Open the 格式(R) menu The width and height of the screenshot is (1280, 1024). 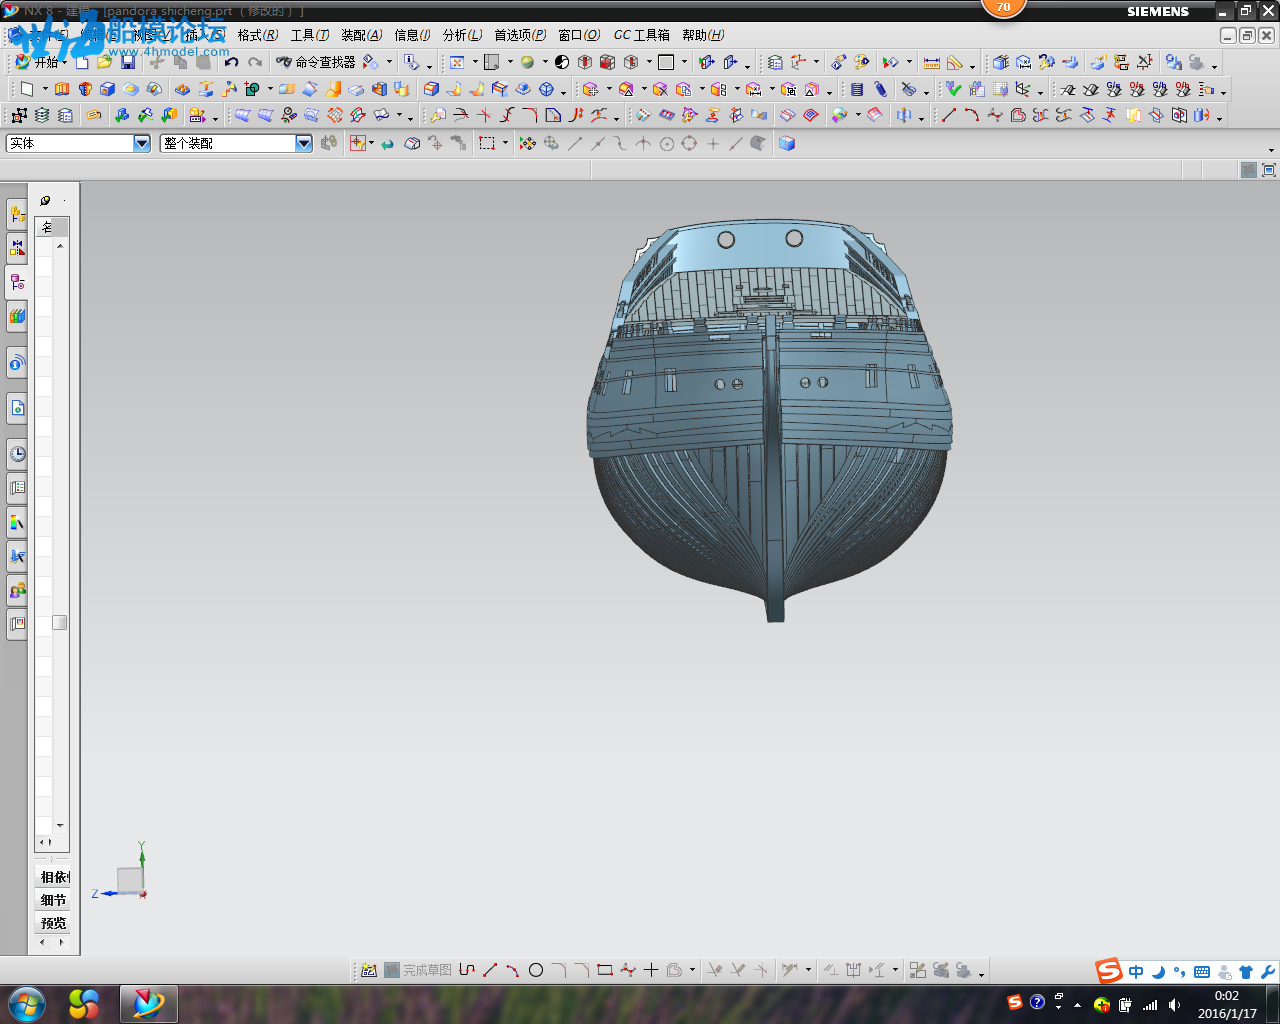click(x=258, y=35)
